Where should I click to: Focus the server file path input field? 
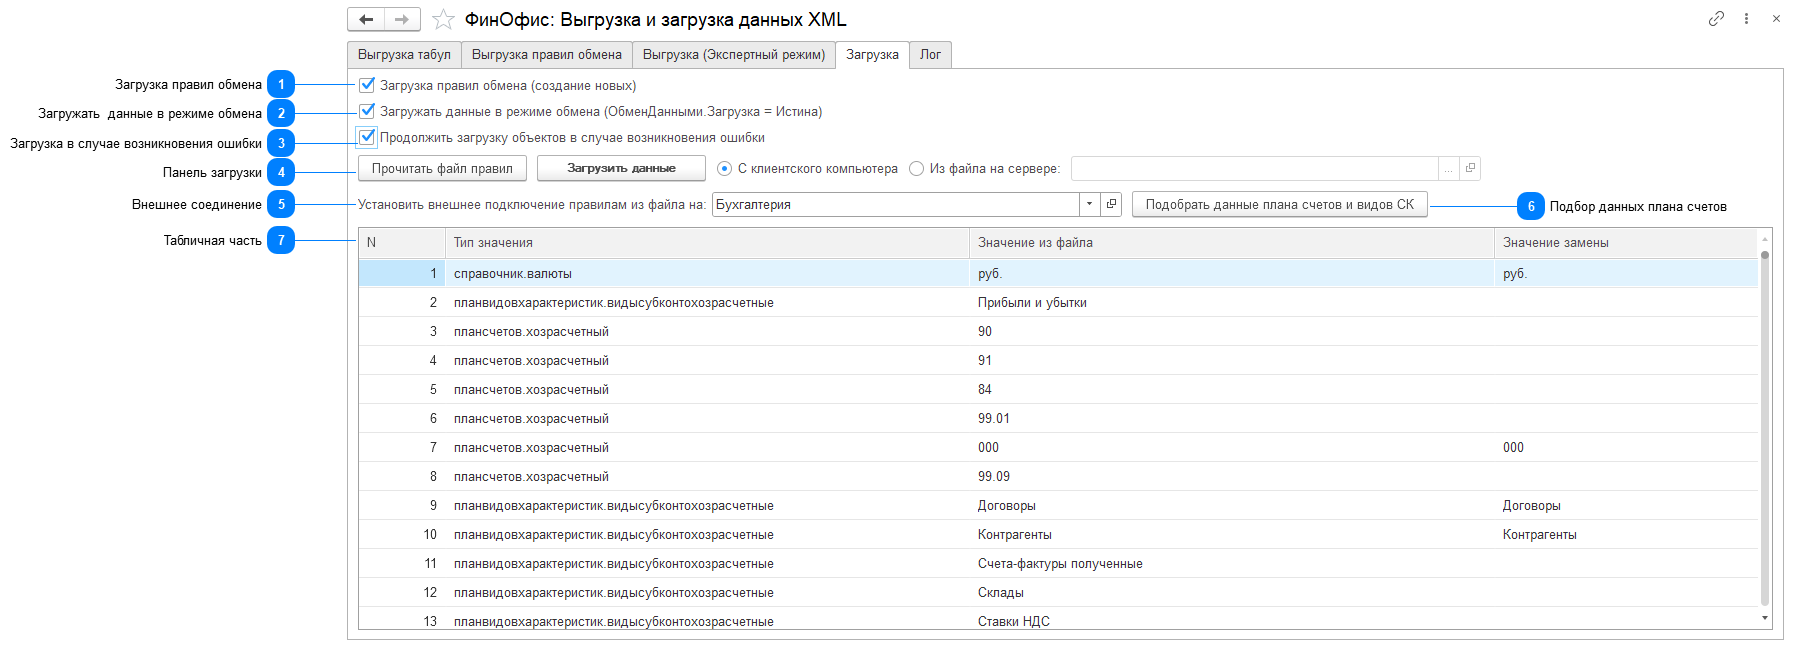click(x=1254, y=169)
